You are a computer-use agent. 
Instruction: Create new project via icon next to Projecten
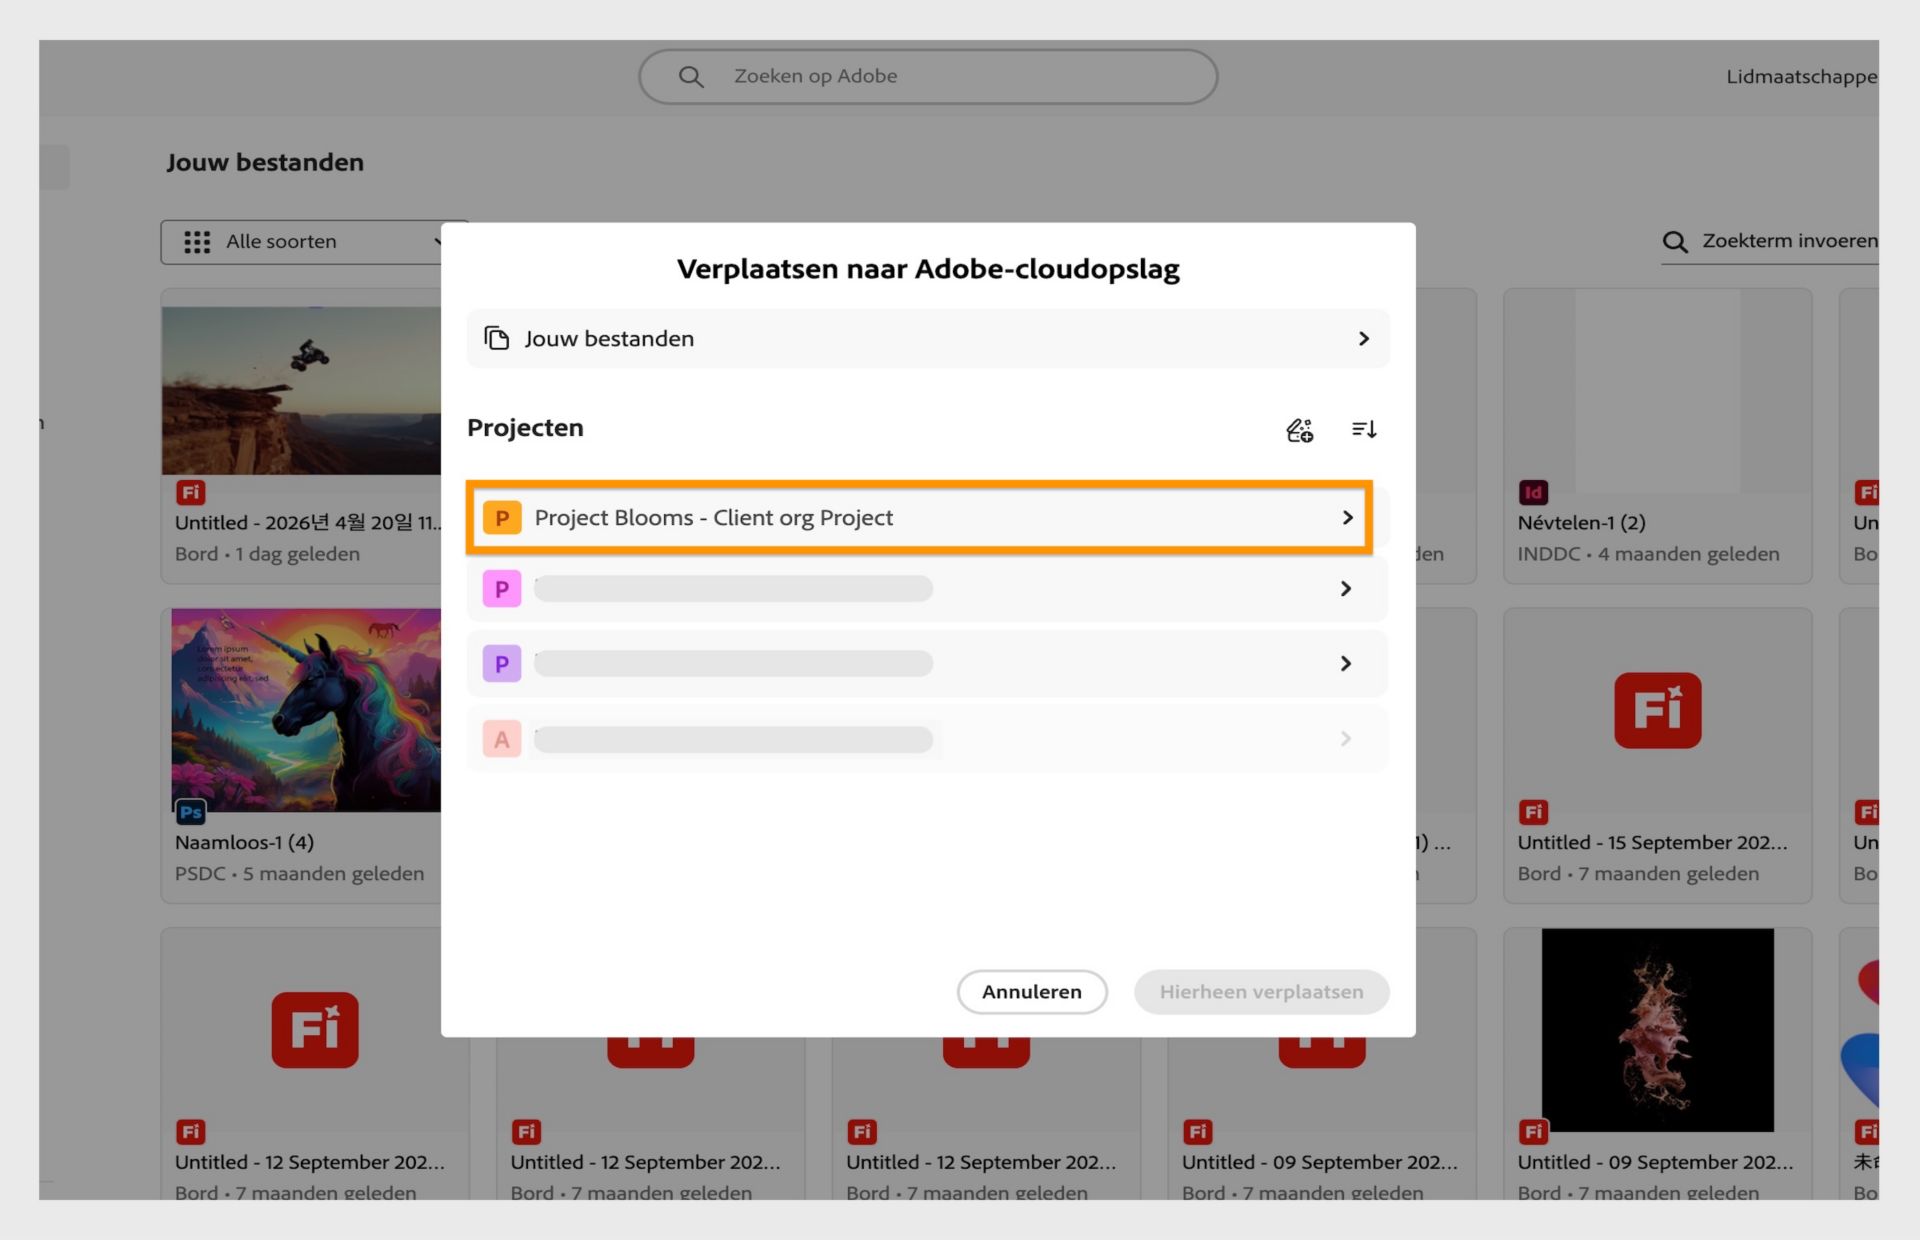click(x=1299, y=430)
